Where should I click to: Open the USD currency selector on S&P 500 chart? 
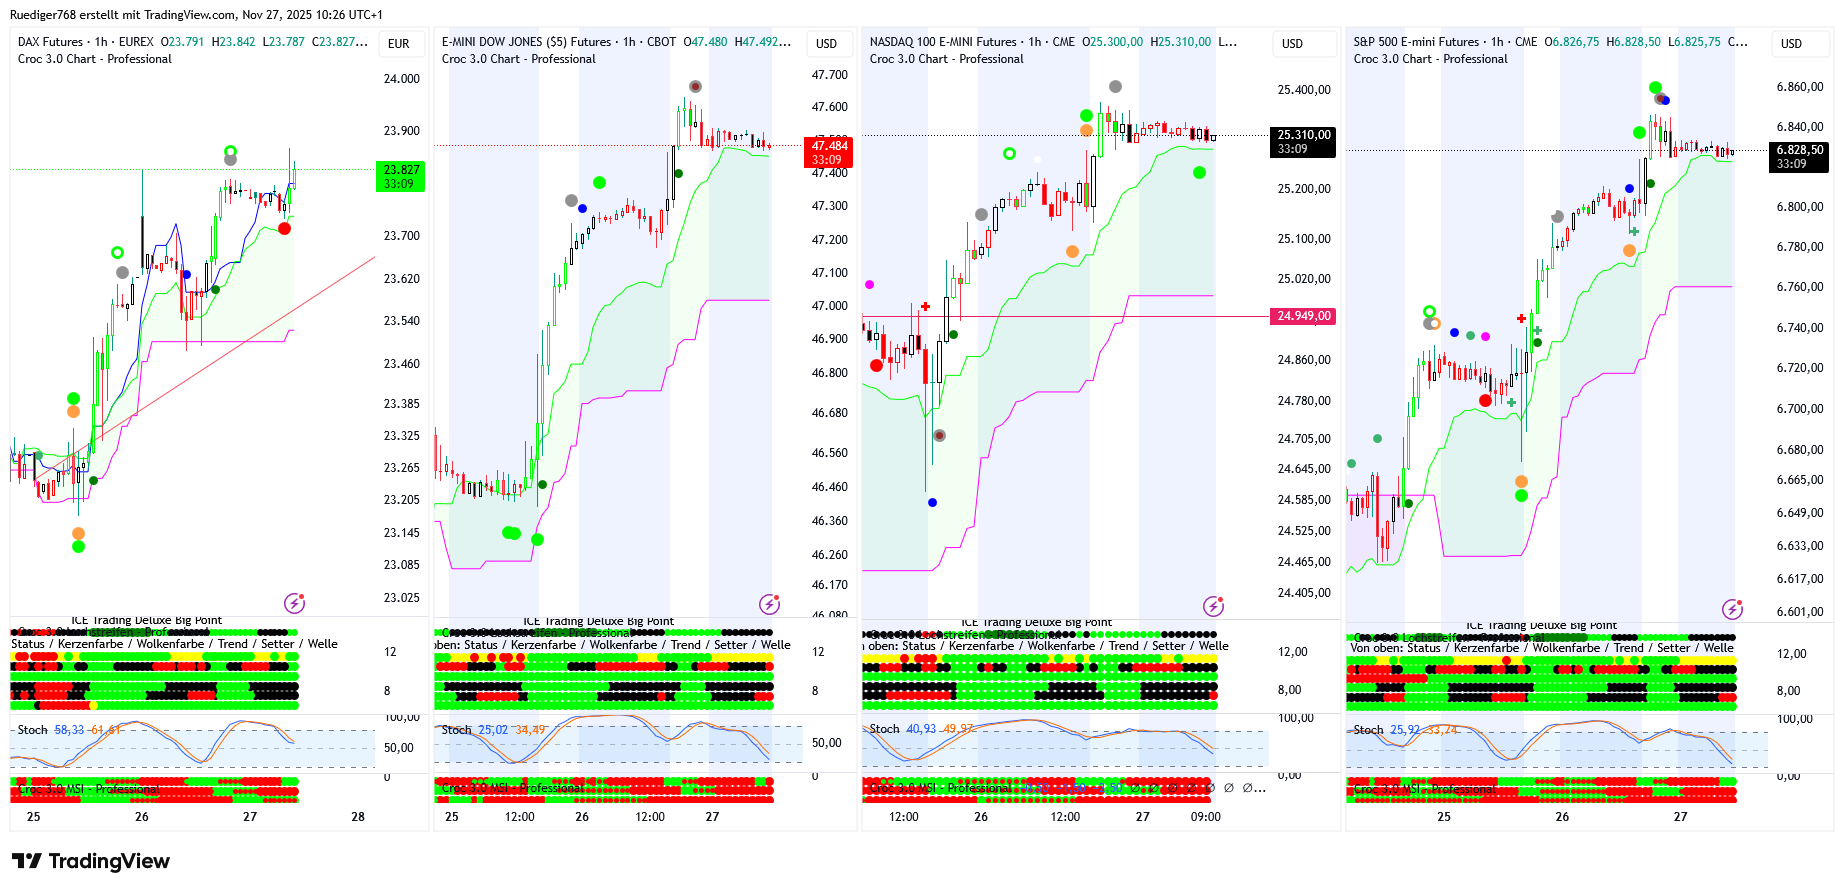pyautogui.click(x=1791, y=44)
